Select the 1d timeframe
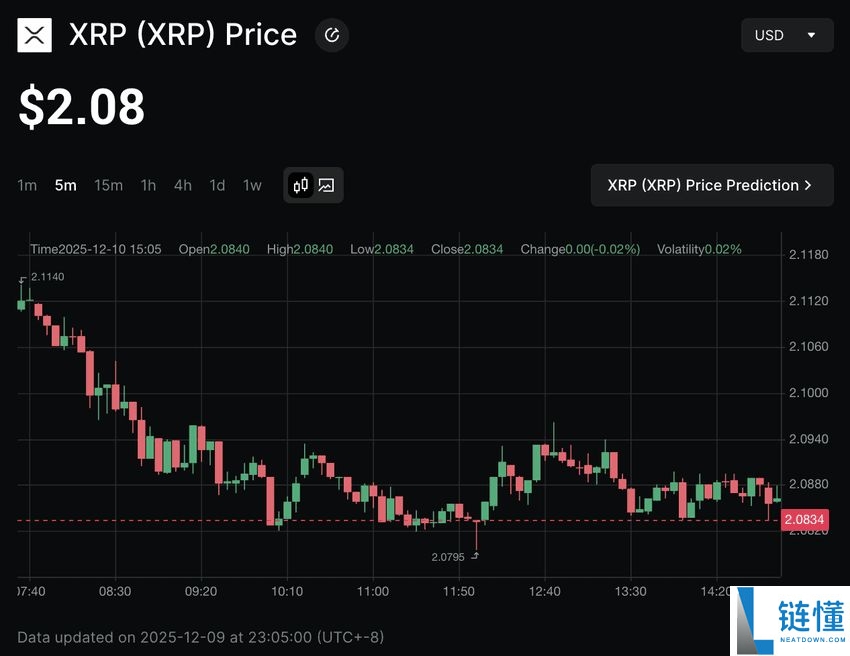The height and width of the screenshot is (656, 850). pos(216,185)
